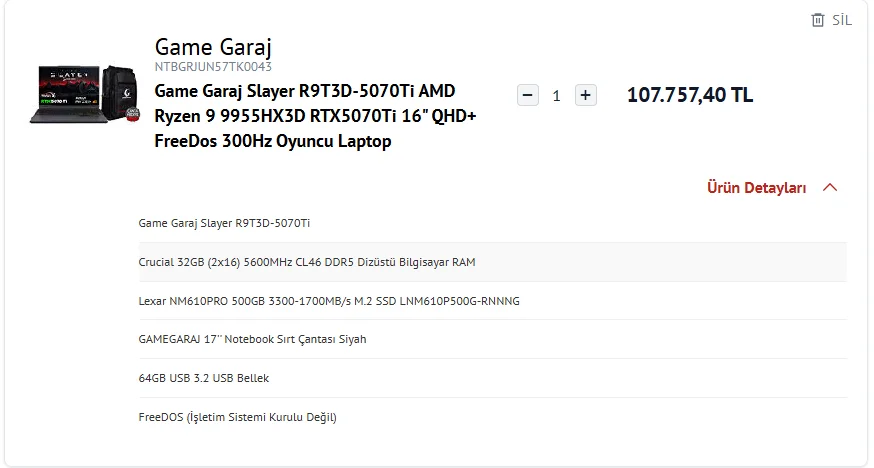The width and height of the screenshot is (874, 468).
Task: Increase quantity with the plus button
Action: tap(585, 95)
